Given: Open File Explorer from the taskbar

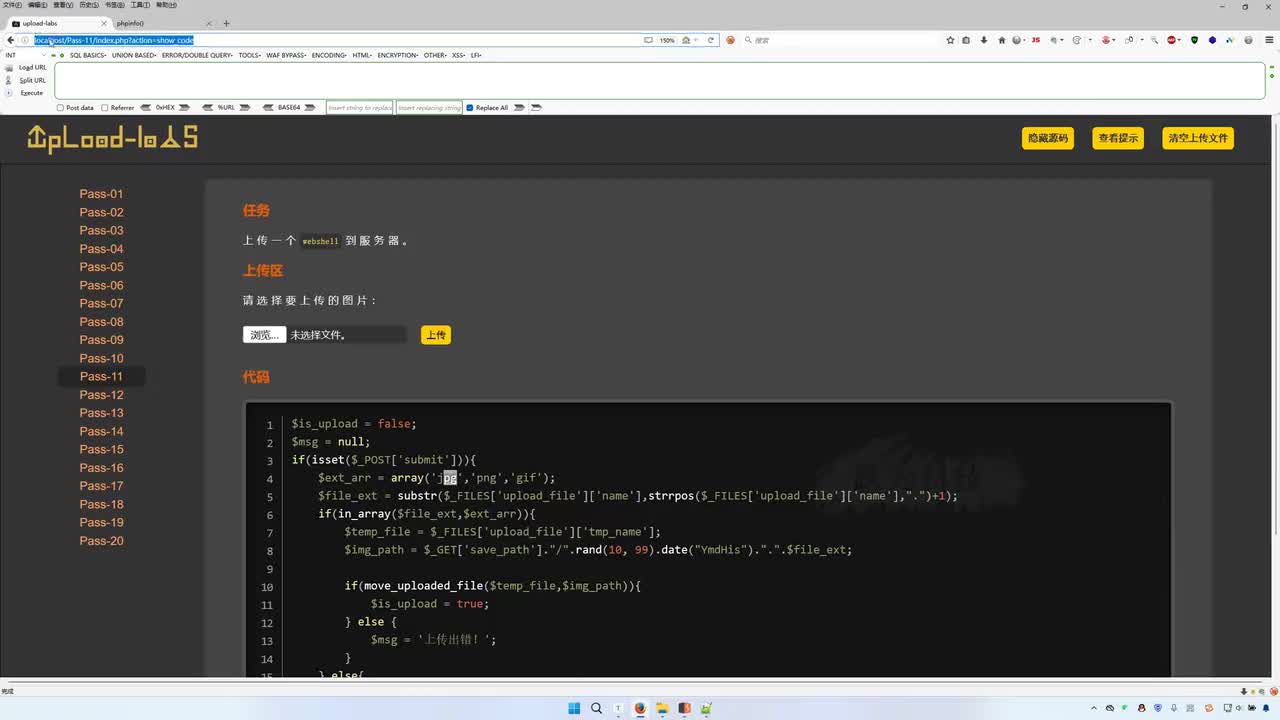Looking at the screenshot, I should pyautogui.click(x=662, y=708).
